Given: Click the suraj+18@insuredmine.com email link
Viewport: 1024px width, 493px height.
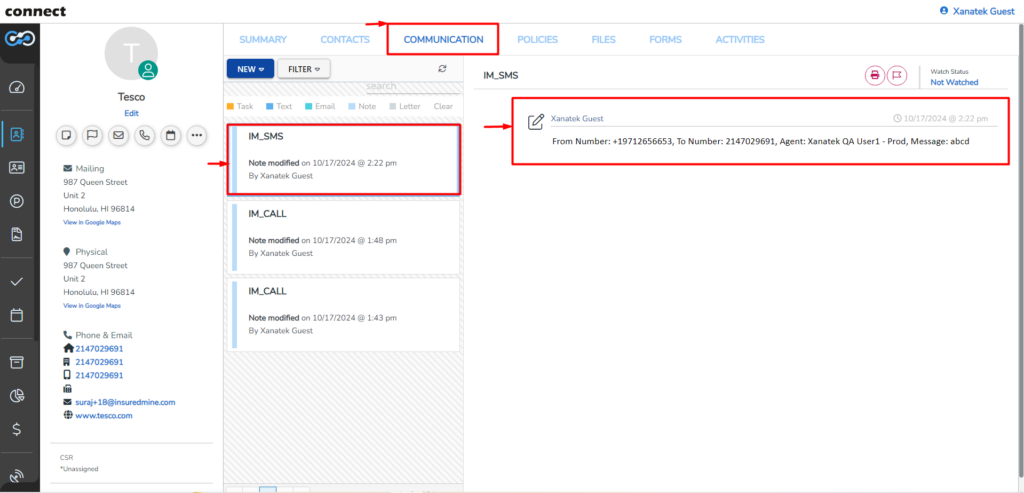Looking at the screenshot, I should (x=125, y=402).
